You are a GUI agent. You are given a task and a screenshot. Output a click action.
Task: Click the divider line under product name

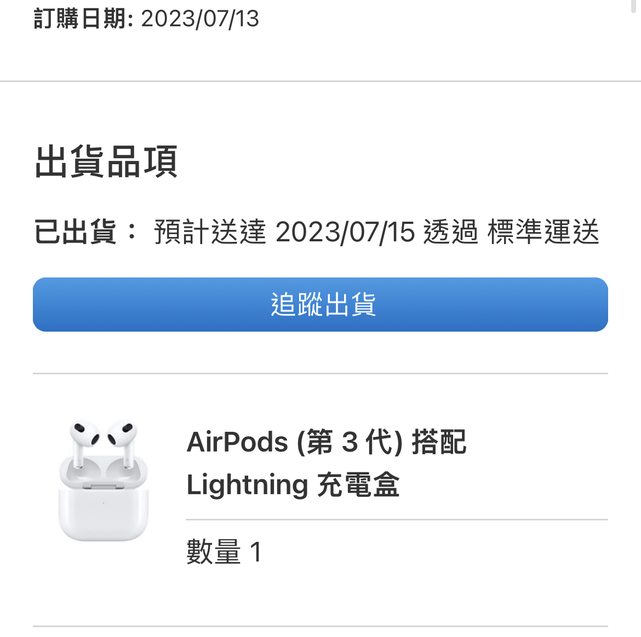[396, 520]
